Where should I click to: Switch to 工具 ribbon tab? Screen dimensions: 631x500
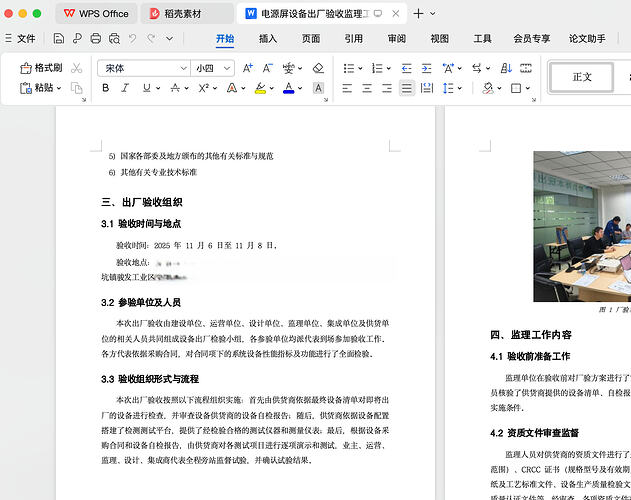click(482, 39)
